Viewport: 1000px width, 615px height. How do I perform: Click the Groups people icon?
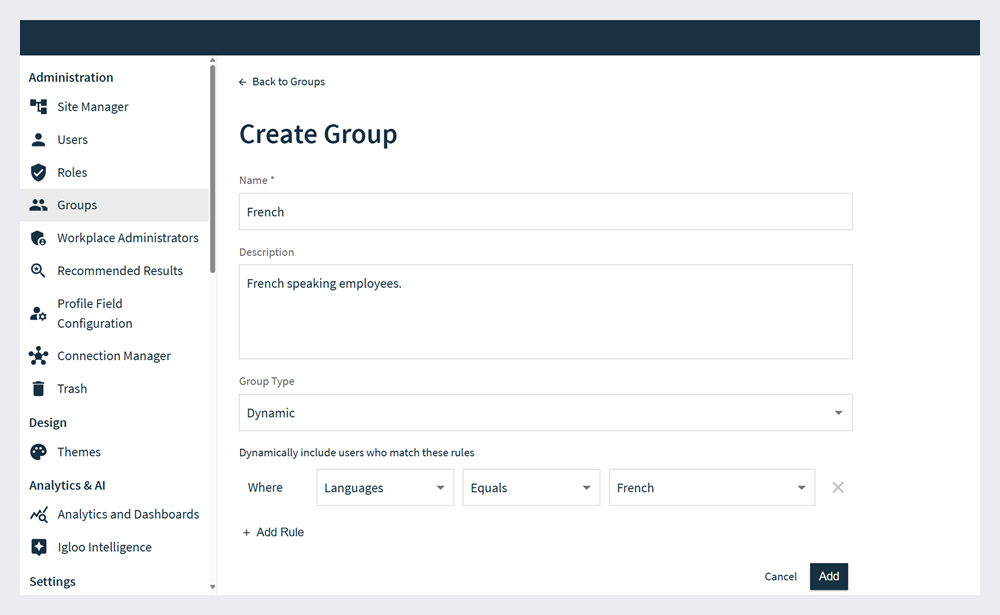click(38, 205)
